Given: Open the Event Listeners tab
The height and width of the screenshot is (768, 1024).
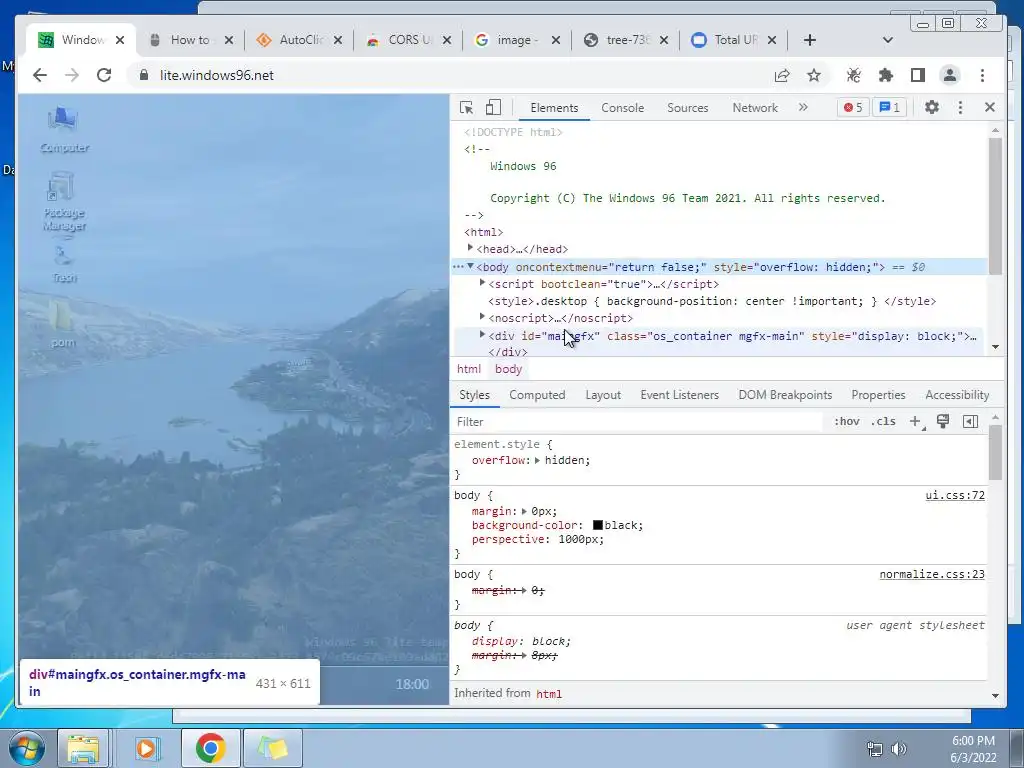Looking at the screenshot, I should [679, 395].
